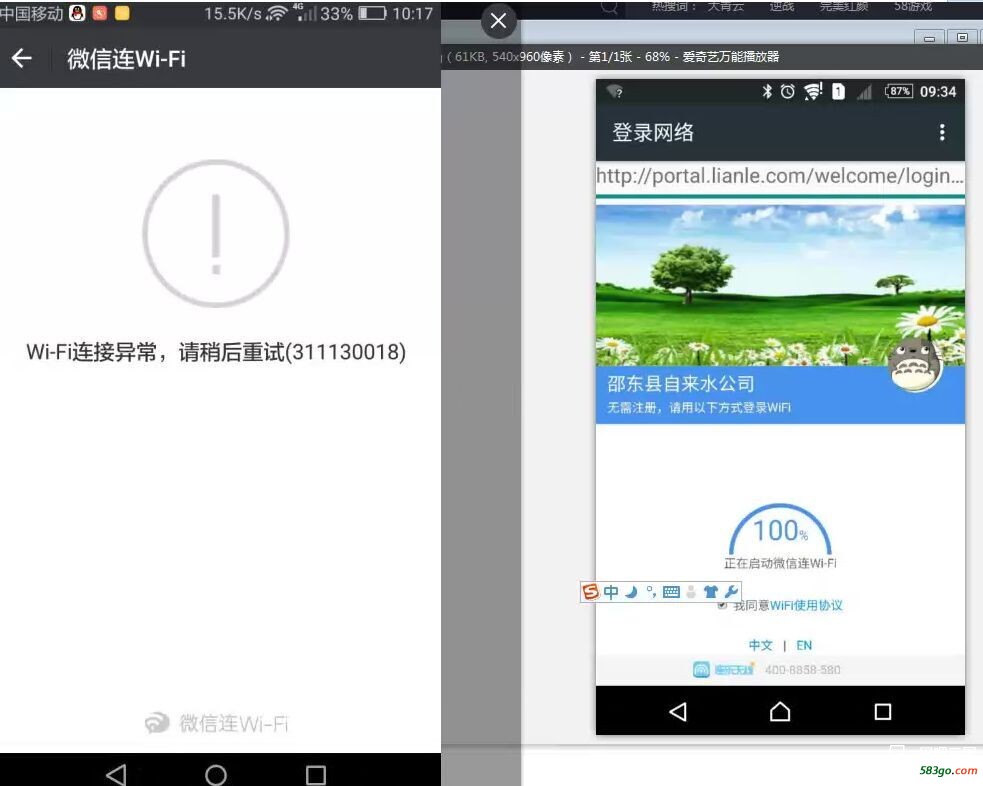Click the 400-8858-580 phone number
Image resolution: width=983 pixels, height=786 pixels.
(802, 669)
